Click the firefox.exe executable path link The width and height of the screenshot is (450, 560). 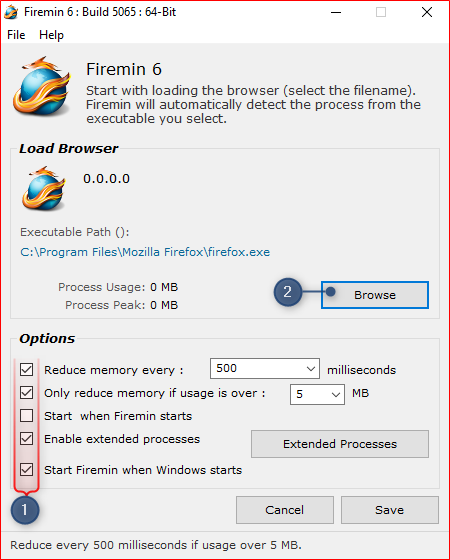[145, 252]
